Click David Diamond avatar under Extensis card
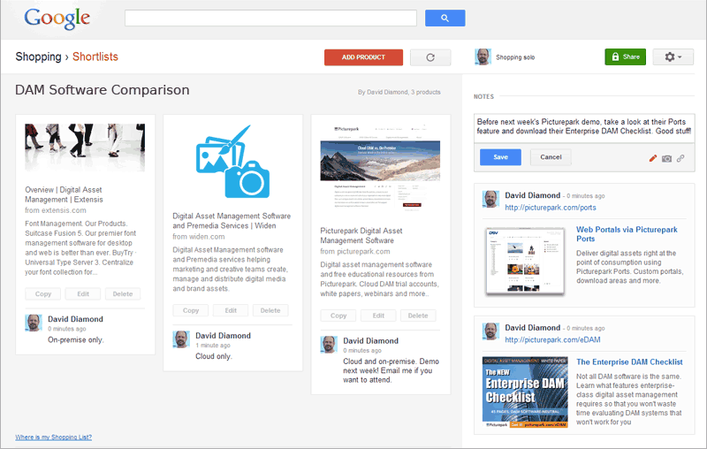This screenshot has width=707, height=449. click(33, 323)
